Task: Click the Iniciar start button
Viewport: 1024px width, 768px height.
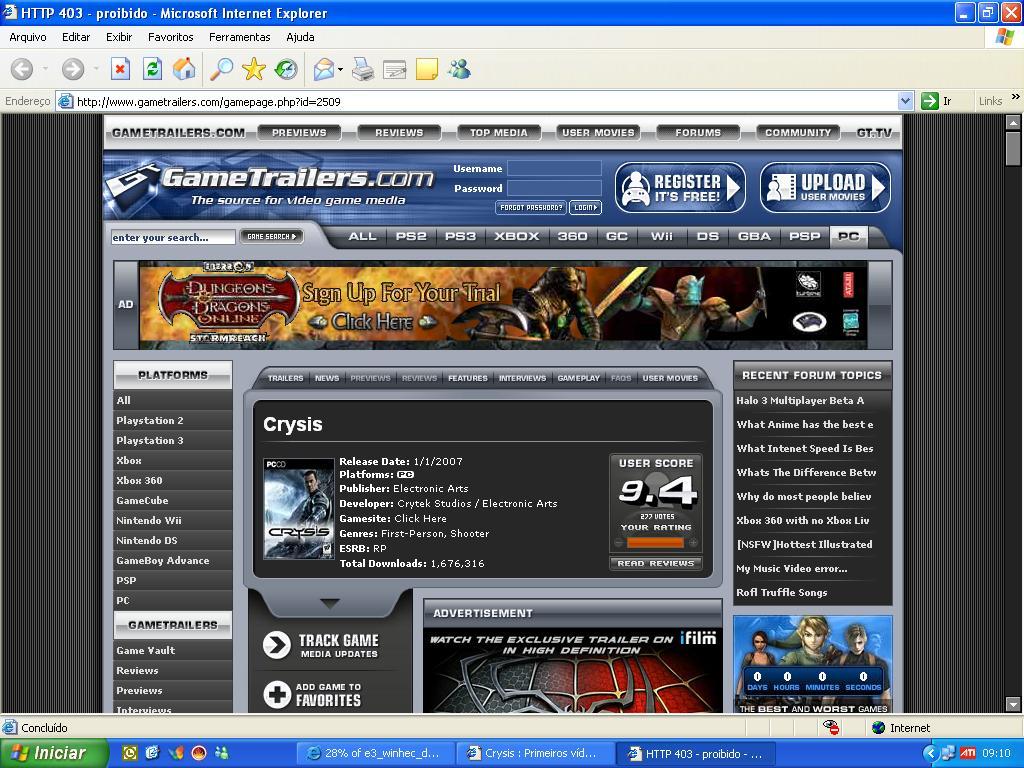Action: [x=54, y=753]
